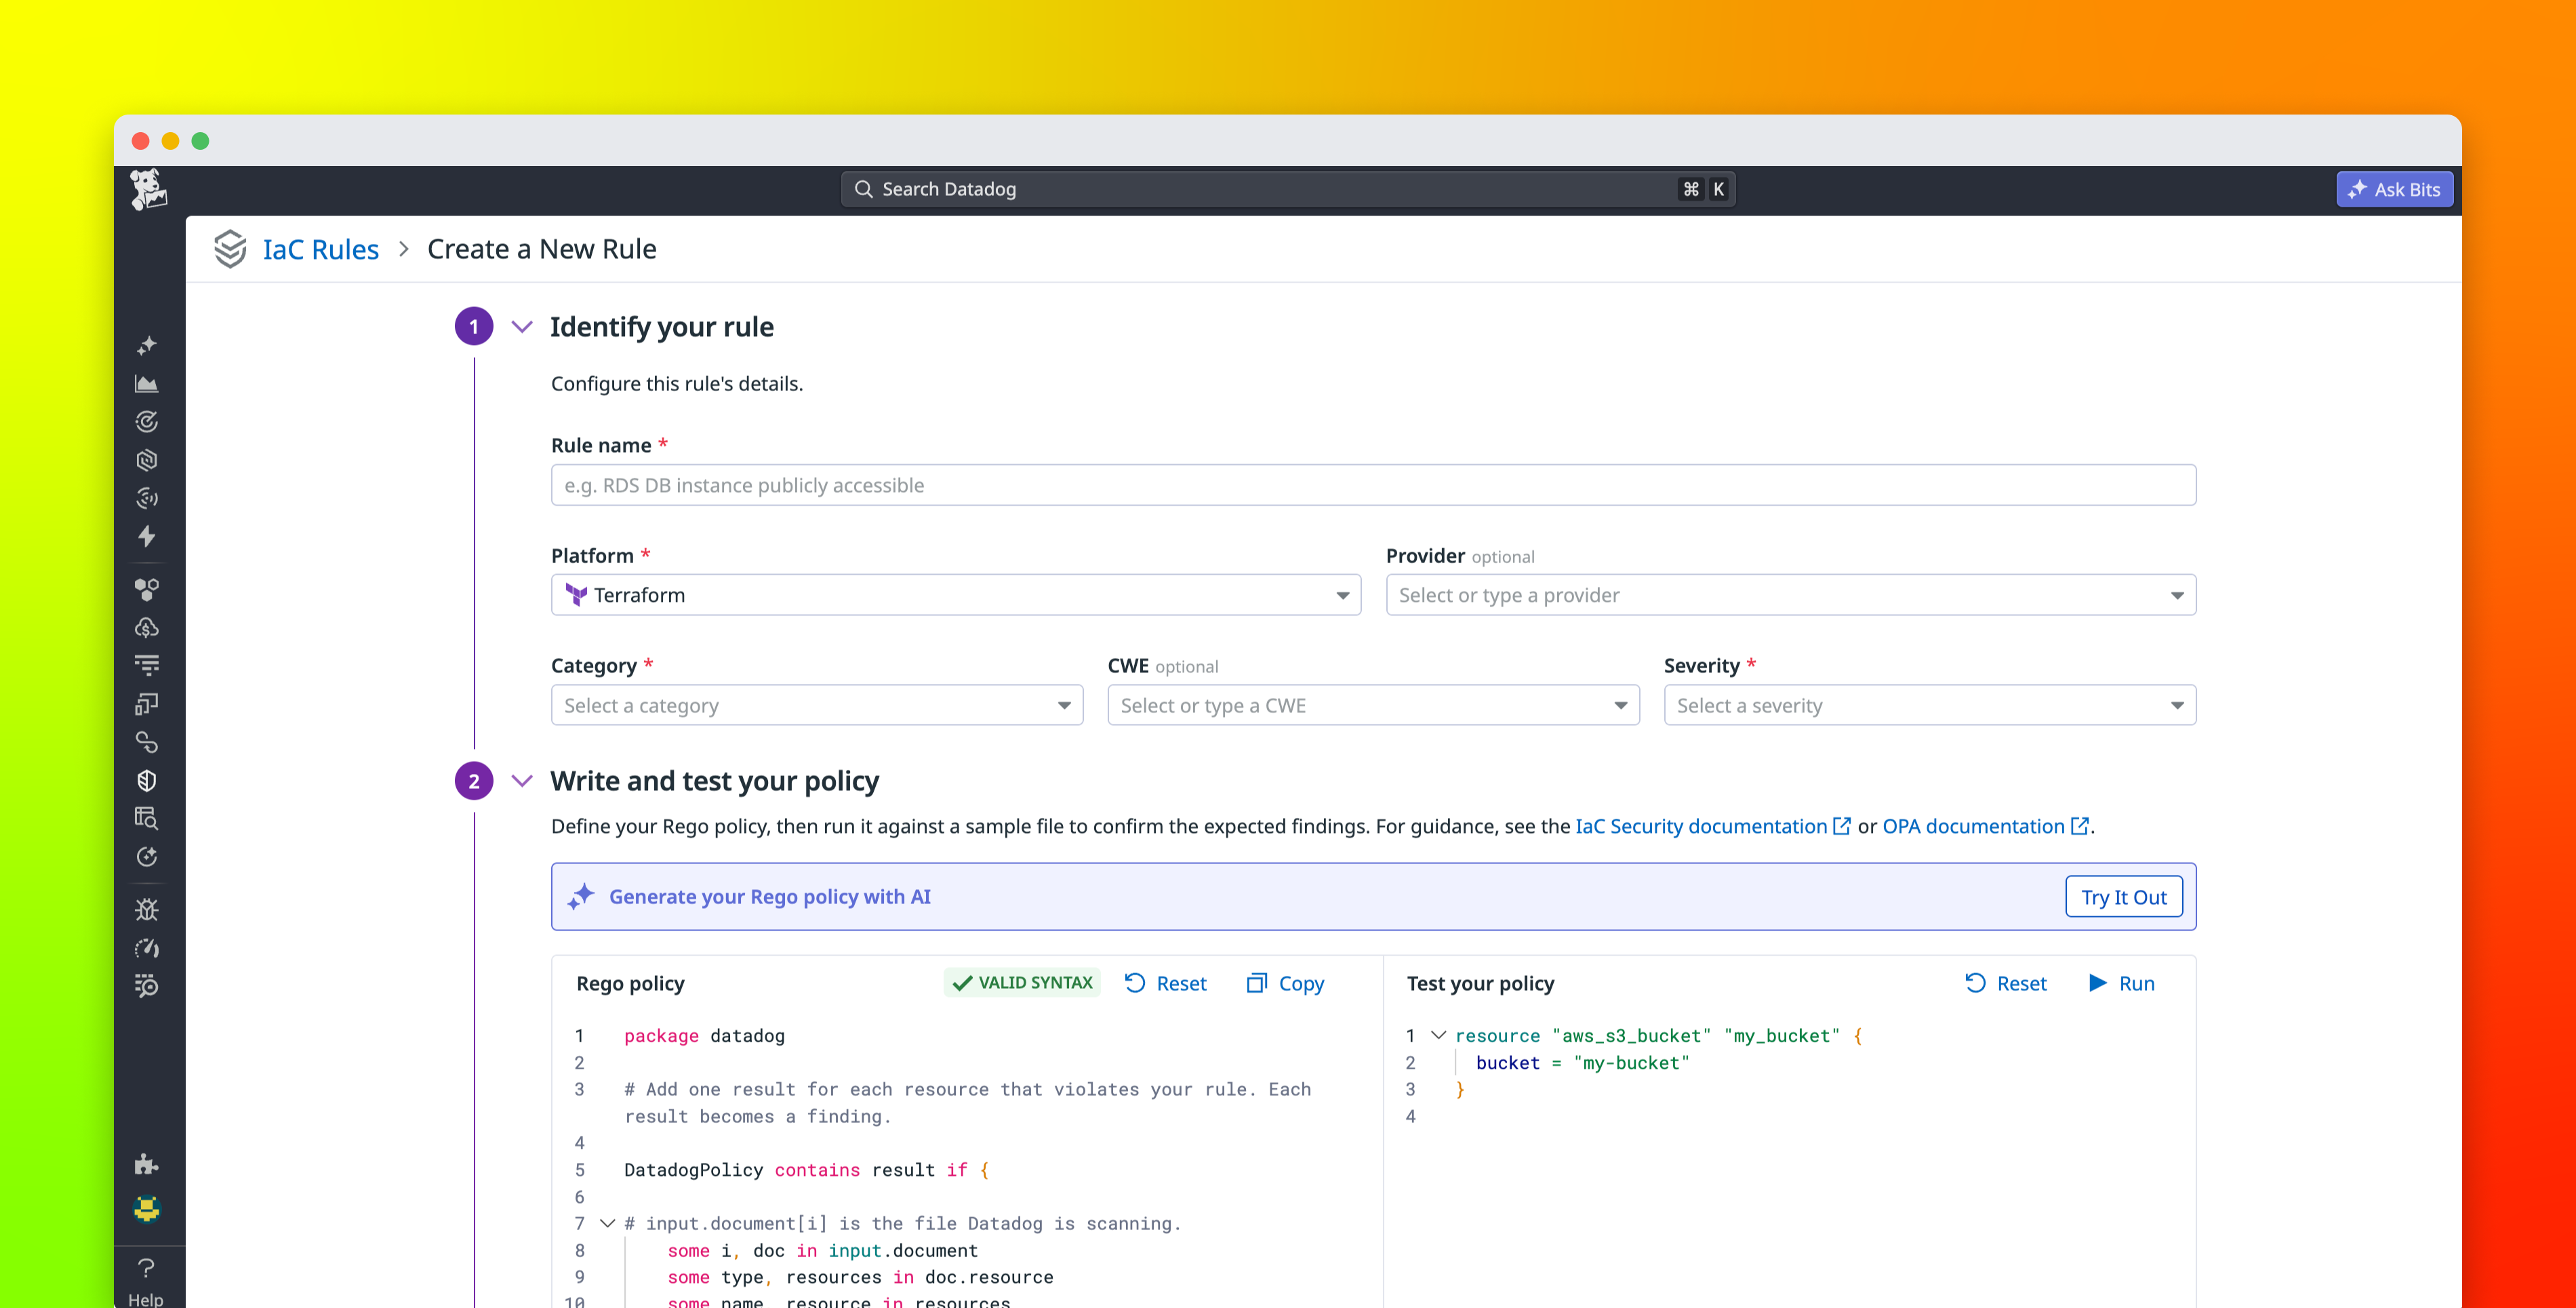Open the area chart dashboards sidebar icon
The height and width of the screenshot is (1308, 2576).
(147, 384)
